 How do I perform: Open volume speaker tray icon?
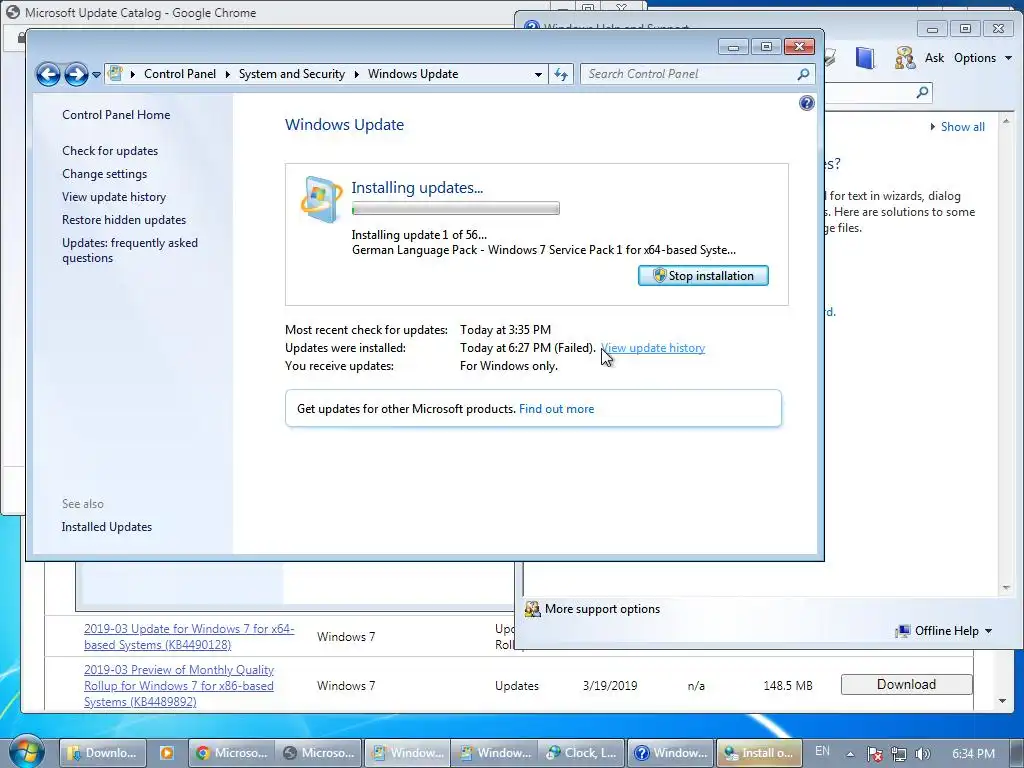pyautogui.click(x=922, y=754)
